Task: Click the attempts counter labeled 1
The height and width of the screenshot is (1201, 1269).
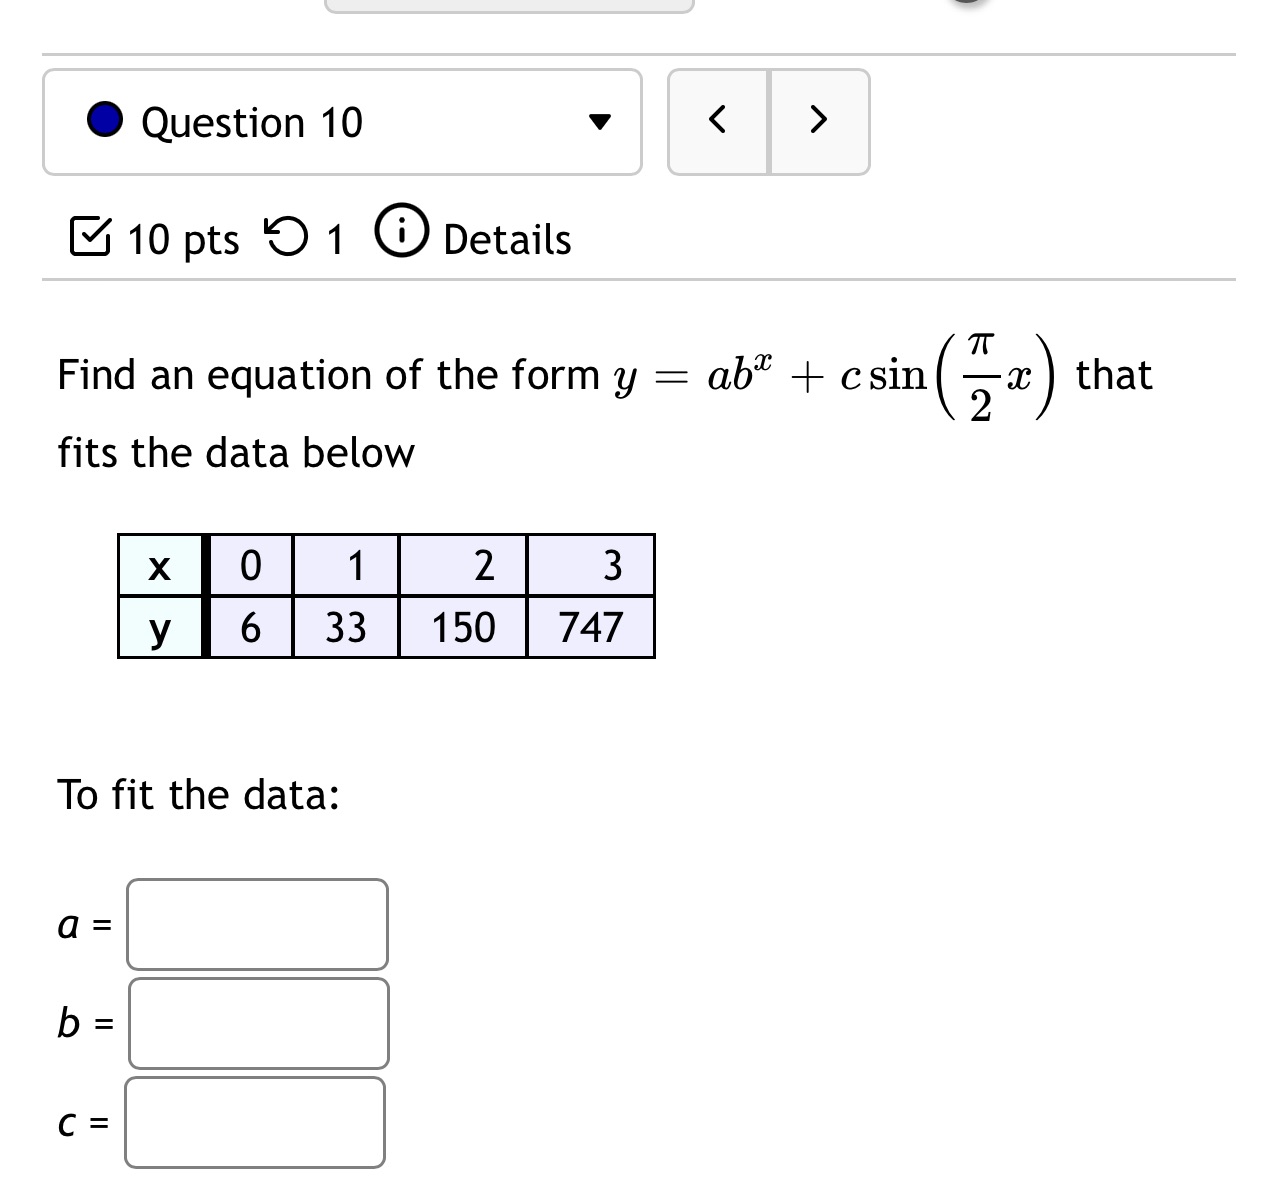Action: (333, 239)
